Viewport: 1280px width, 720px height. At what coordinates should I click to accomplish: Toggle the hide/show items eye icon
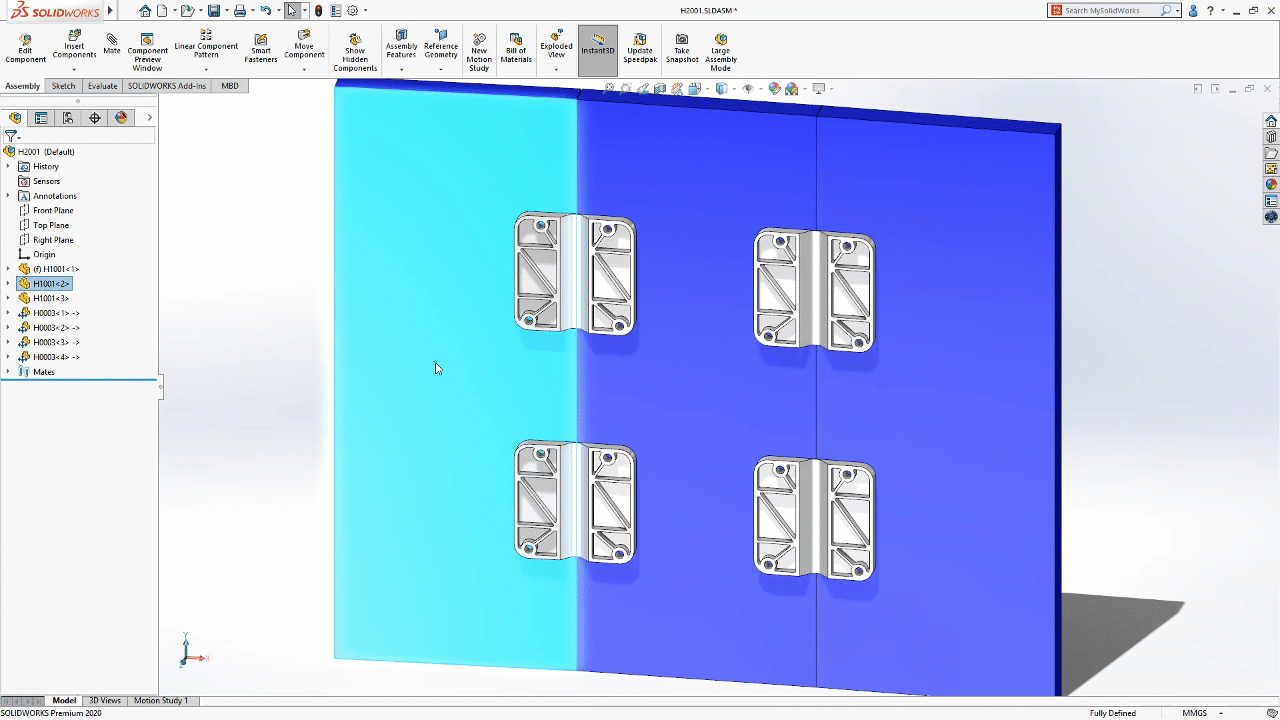(x=748, y=89)
